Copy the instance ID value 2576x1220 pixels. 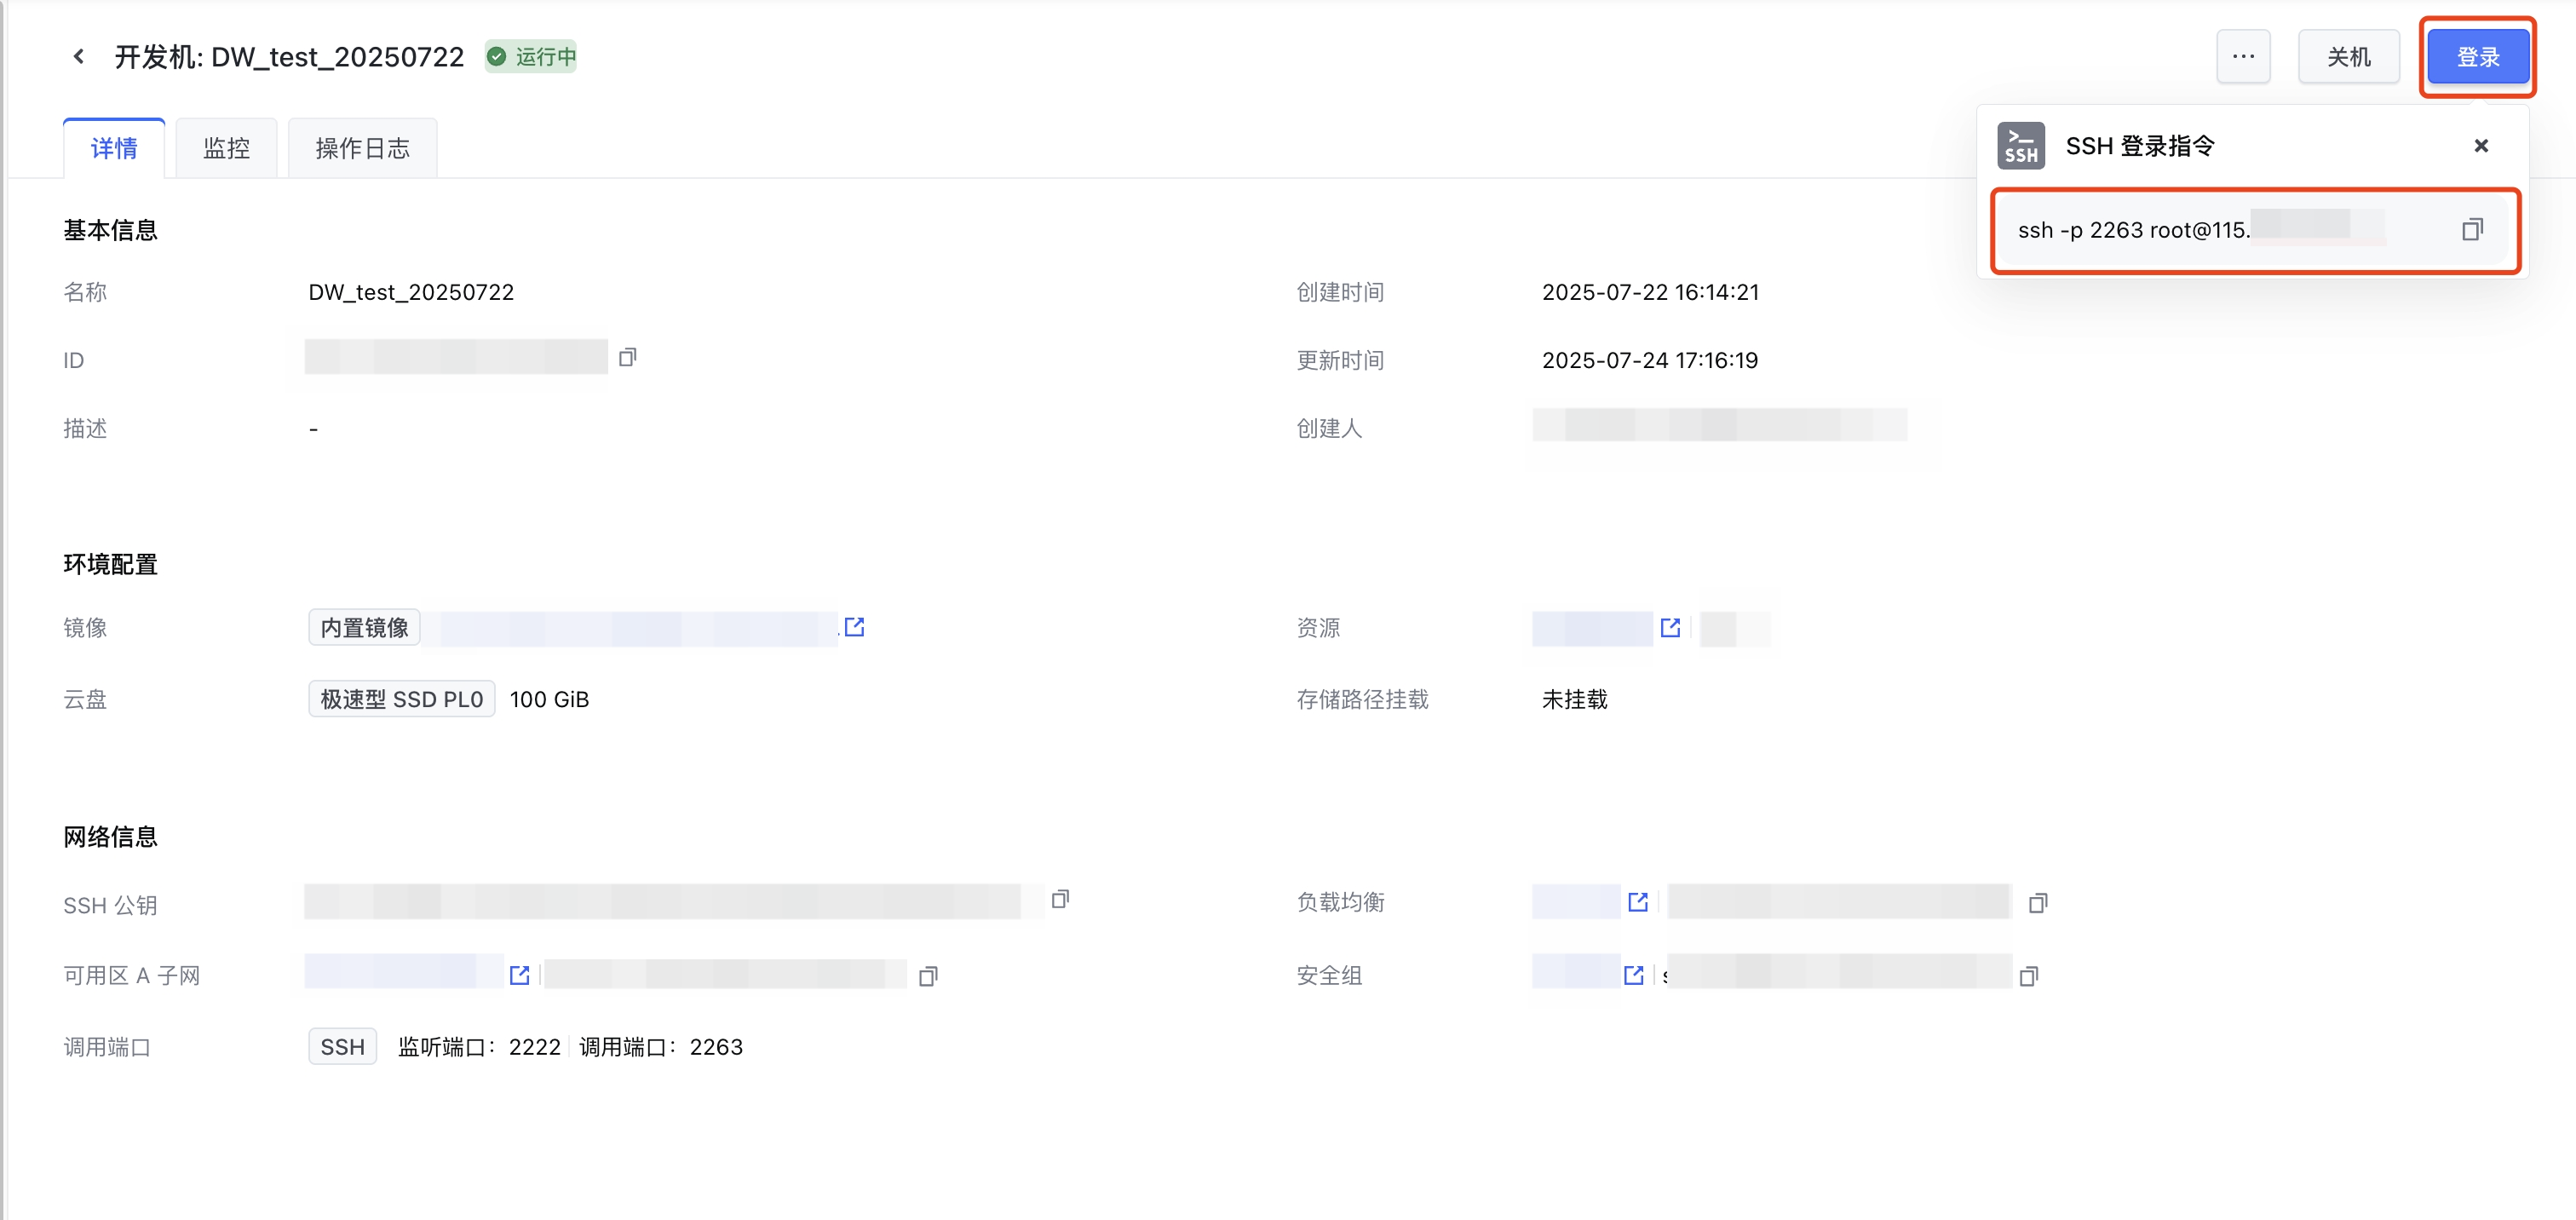627,357
